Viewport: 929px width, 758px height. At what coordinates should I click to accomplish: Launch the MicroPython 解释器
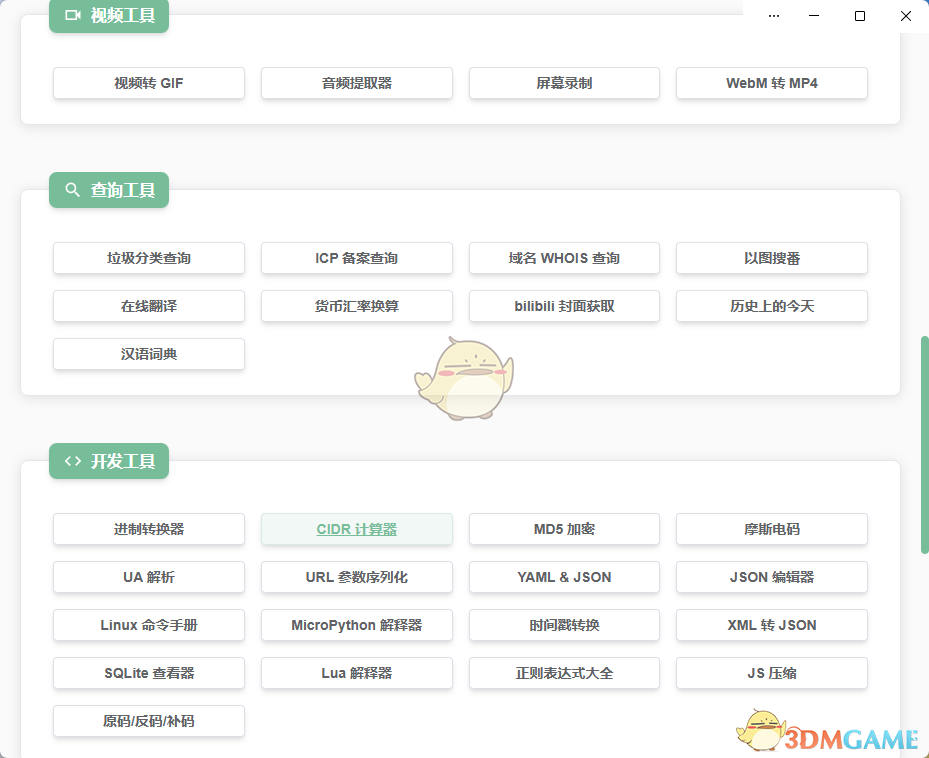(x=356, y=625)
